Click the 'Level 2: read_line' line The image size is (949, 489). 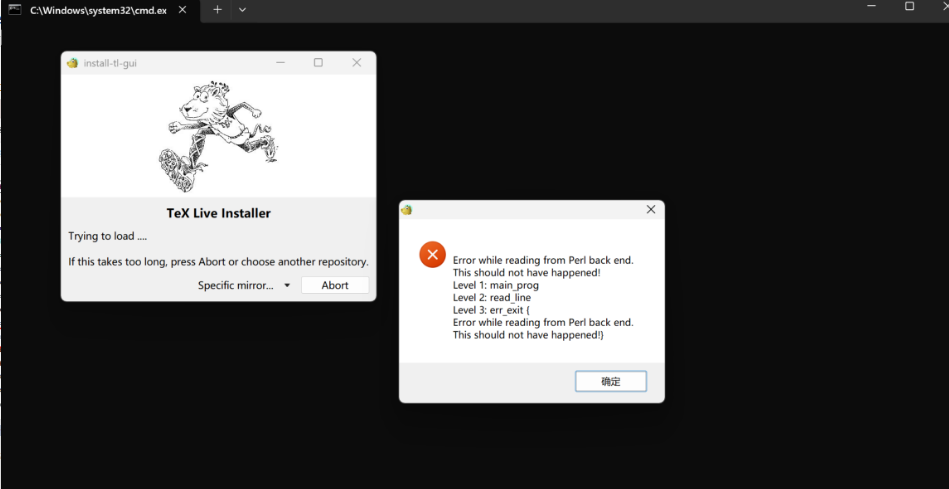[491, 298]
